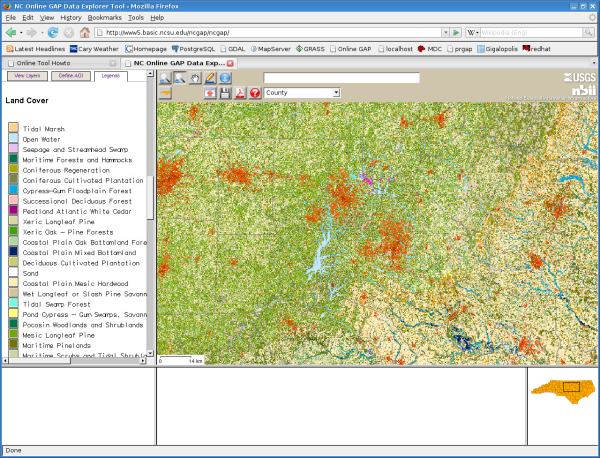Switch to the Online Tool Howto browser tab
600x458 pixels.
point(62,63)
